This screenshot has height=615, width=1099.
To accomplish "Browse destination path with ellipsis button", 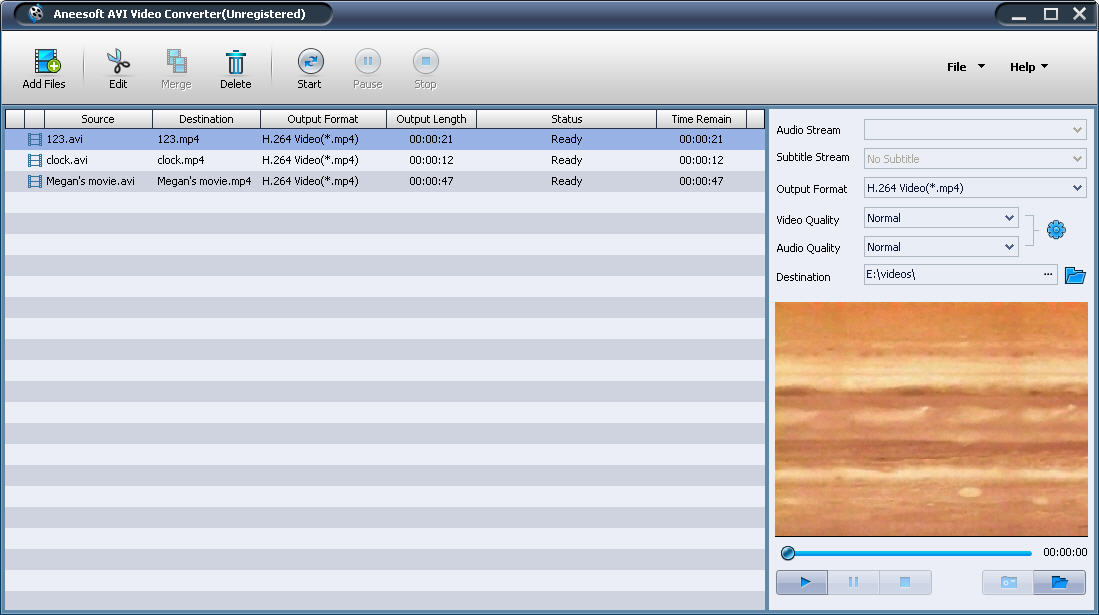I will pos(1048,274).
